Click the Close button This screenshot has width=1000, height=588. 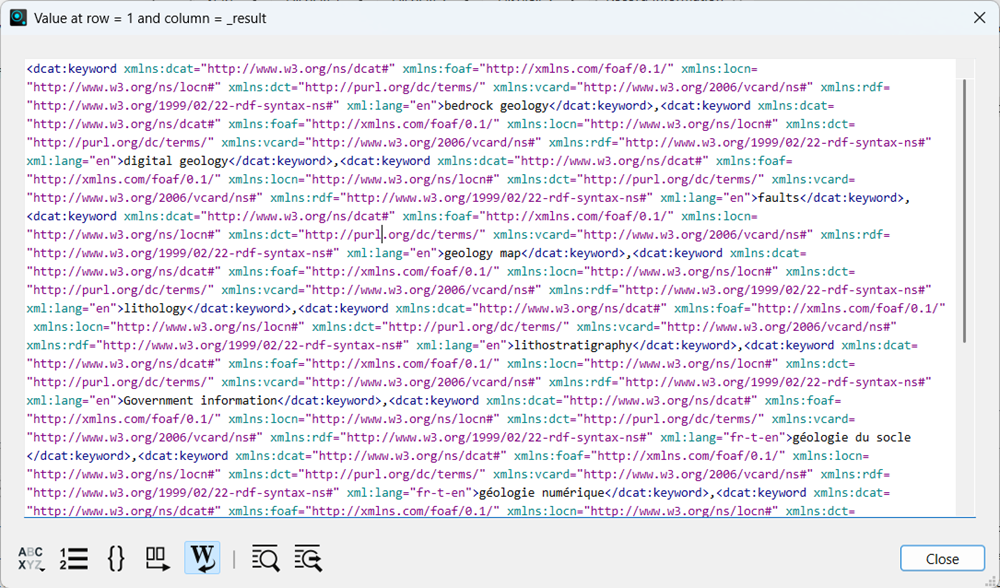(942, 559)
